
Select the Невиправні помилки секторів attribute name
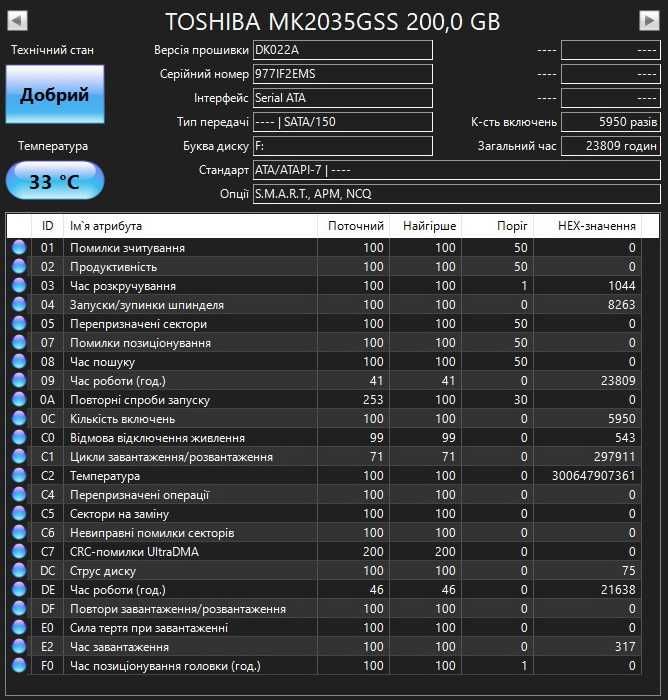pos(152,533)
